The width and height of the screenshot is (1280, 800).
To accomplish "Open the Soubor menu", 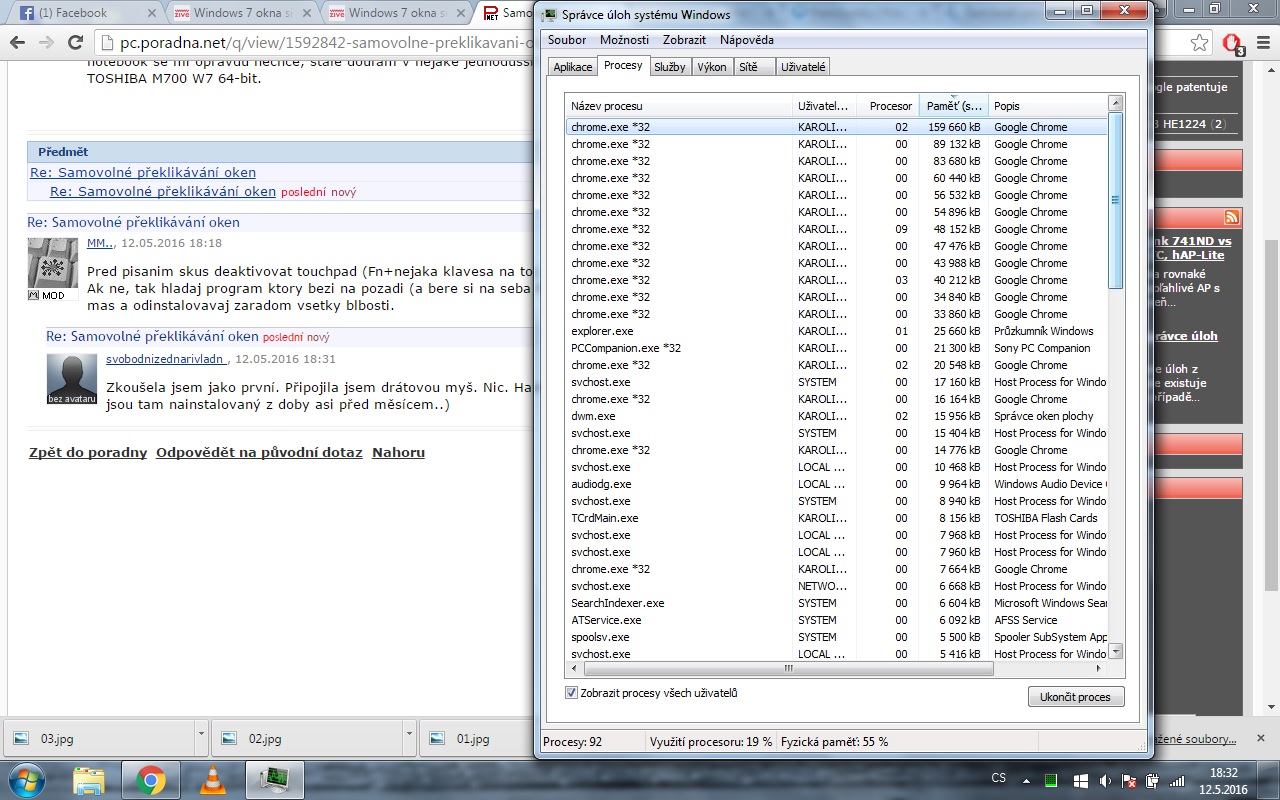I will point(567,40).
